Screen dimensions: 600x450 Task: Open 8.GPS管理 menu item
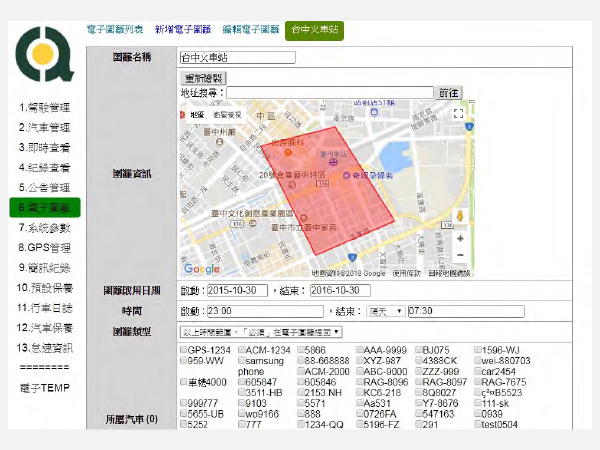pyautogui.click(x=45, y=248)
